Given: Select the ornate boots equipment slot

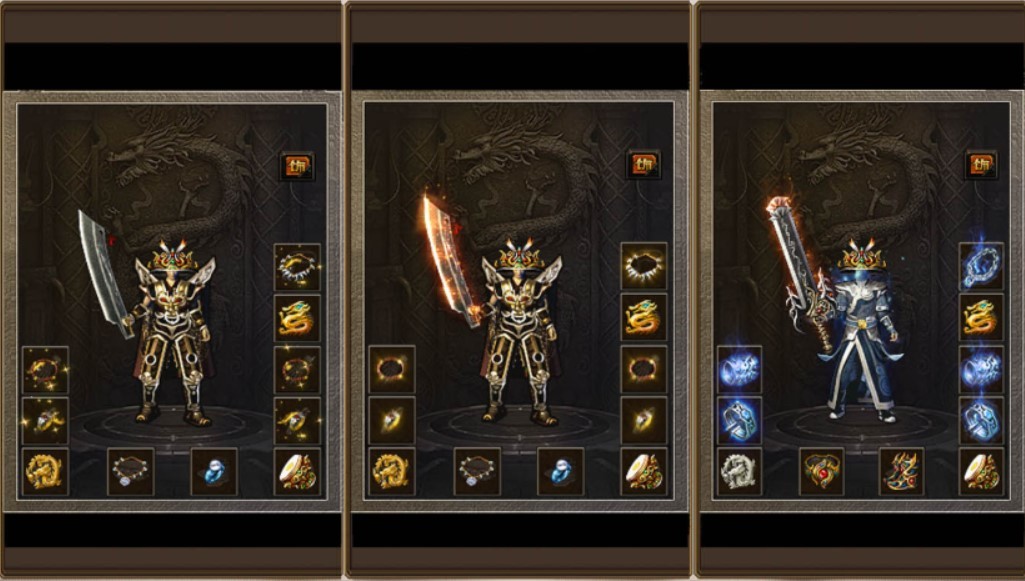Looking at the screenshot, I should (x=901, y=471).
